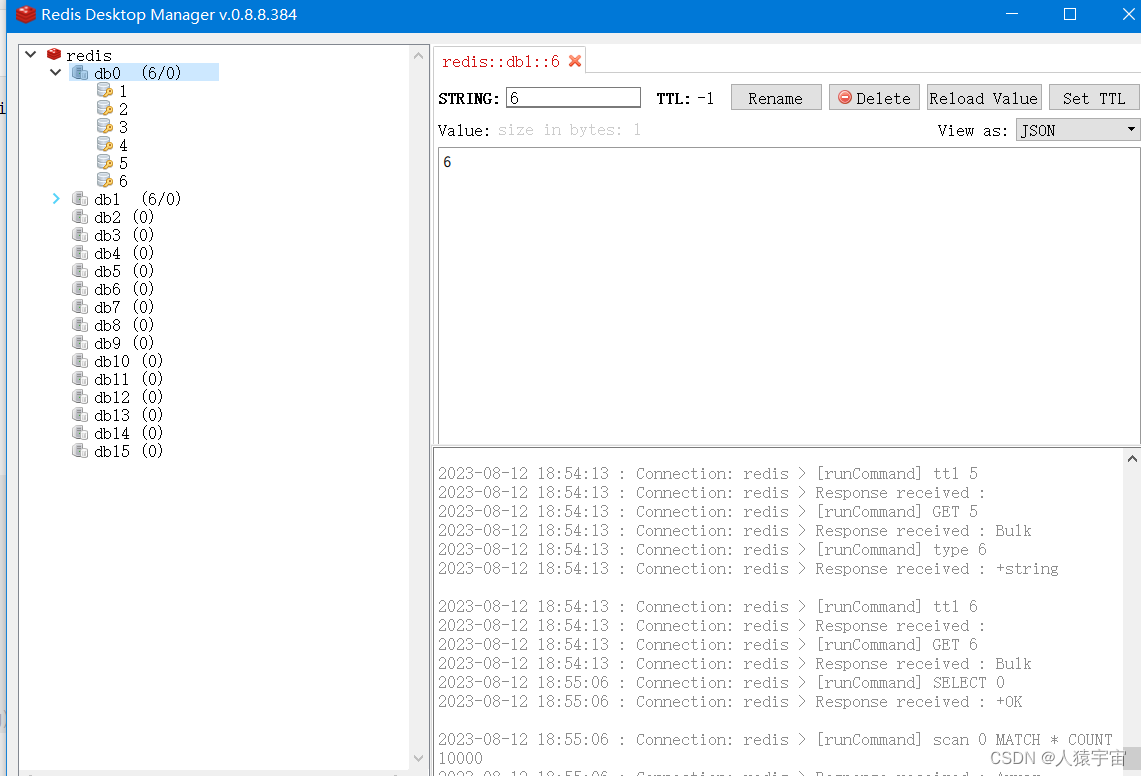Select key 1 in db0
The width and height of the screenshot is (1141, 776).
coord(123,91)
